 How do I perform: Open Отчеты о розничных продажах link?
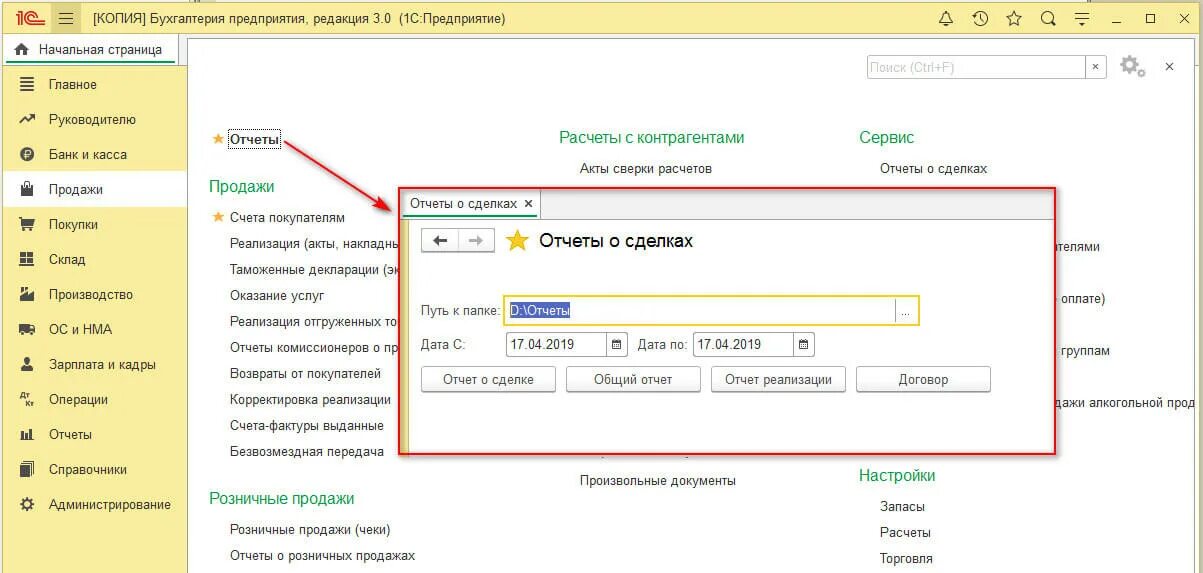322,555
